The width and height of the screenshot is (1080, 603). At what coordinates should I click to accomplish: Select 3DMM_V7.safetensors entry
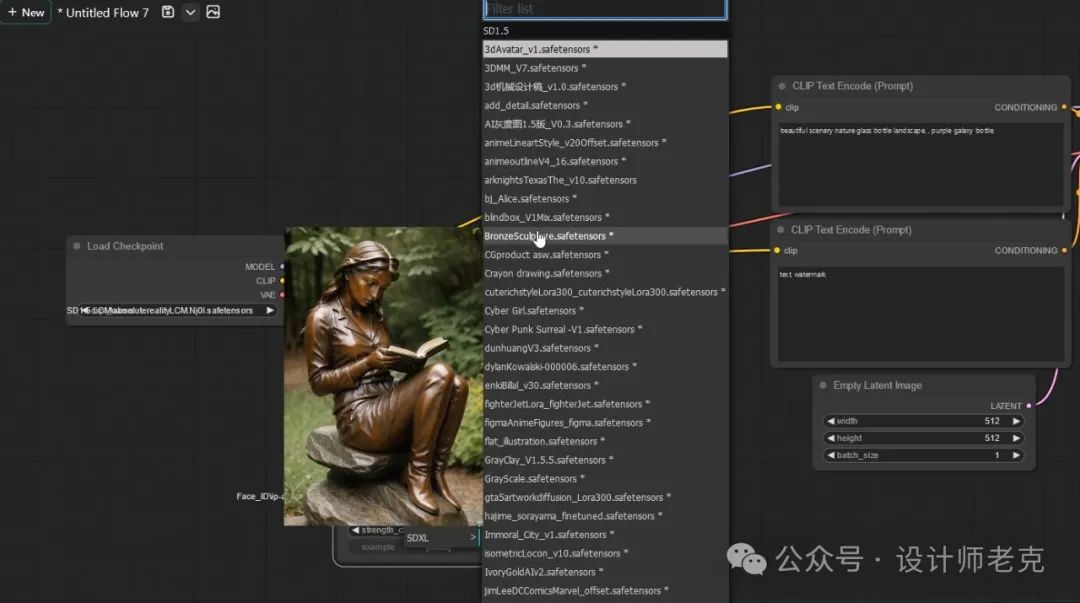605,68
